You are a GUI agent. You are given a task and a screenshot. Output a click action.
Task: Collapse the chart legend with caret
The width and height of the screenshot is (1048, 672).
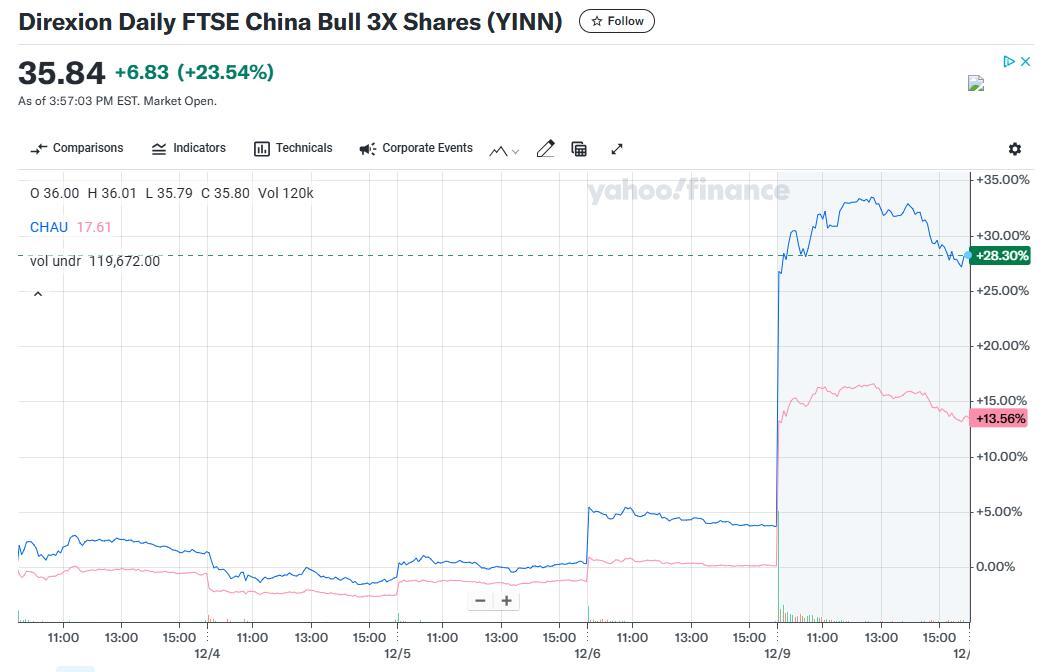(38, 294)
